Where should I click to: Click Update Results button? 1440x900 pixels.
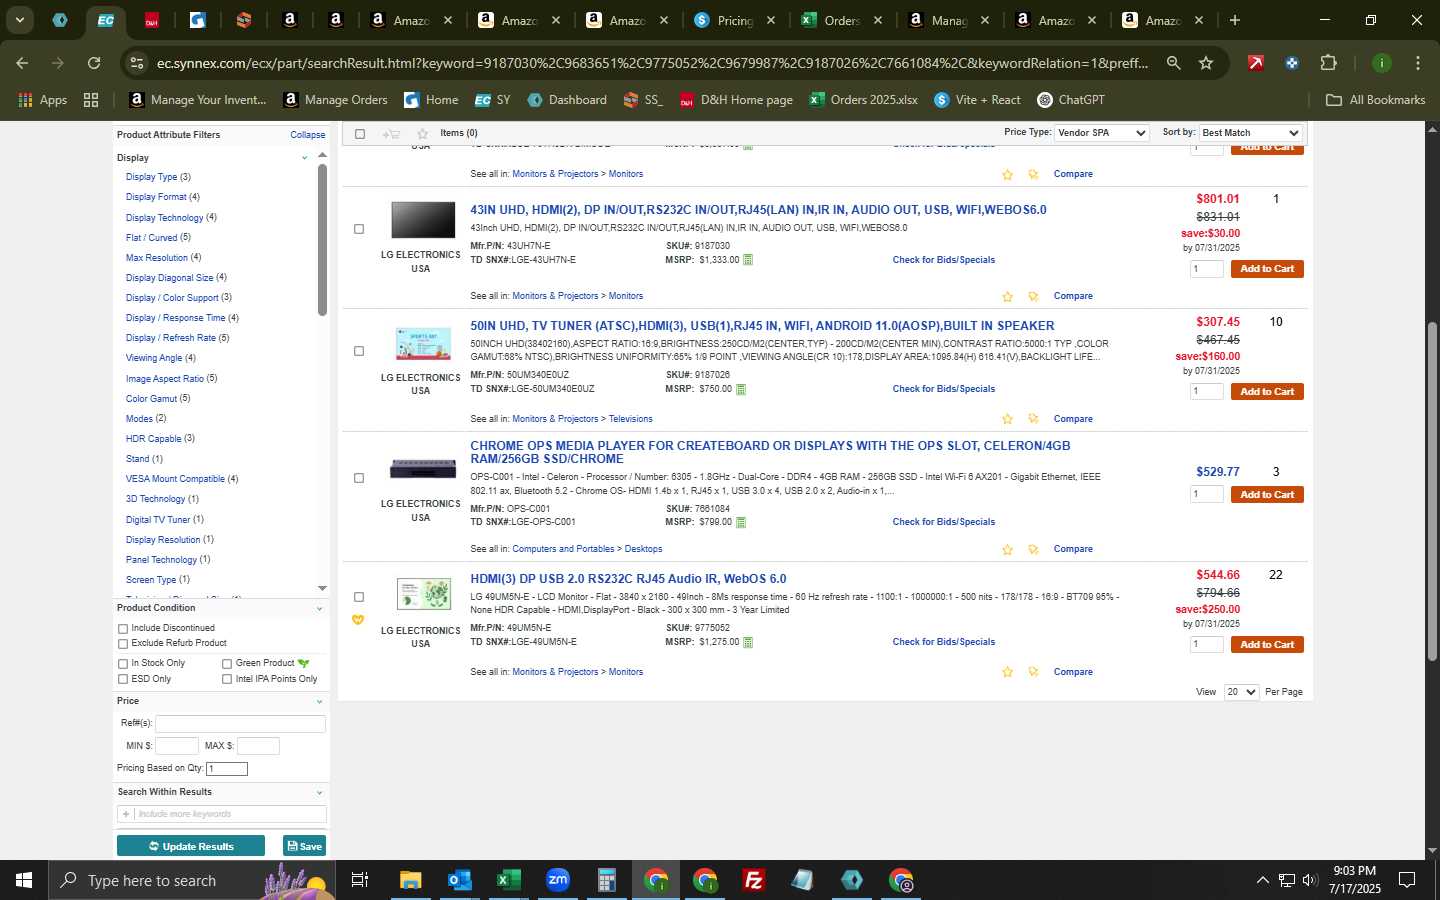pyautogui.click(x=191, y=846)
